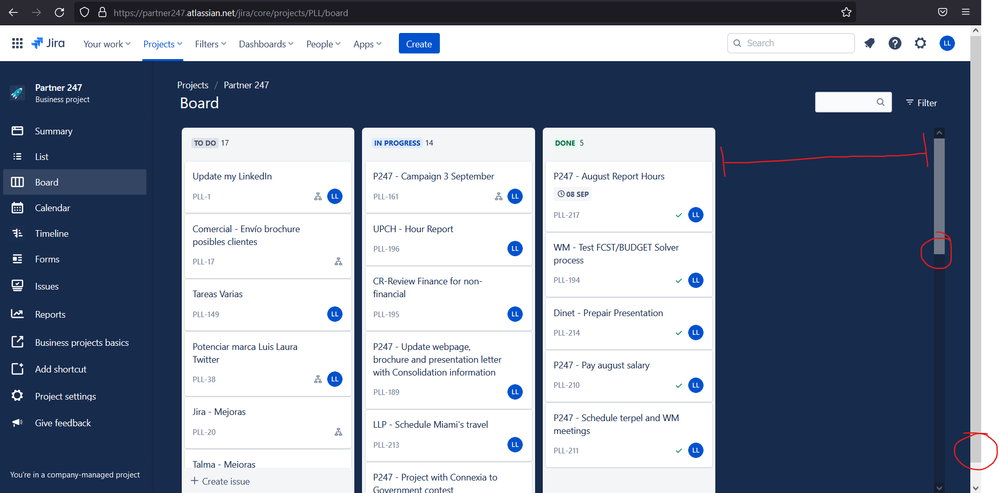Open Reports in the sidebar
This screenshot has height=493, width=999.
[75, 315]
